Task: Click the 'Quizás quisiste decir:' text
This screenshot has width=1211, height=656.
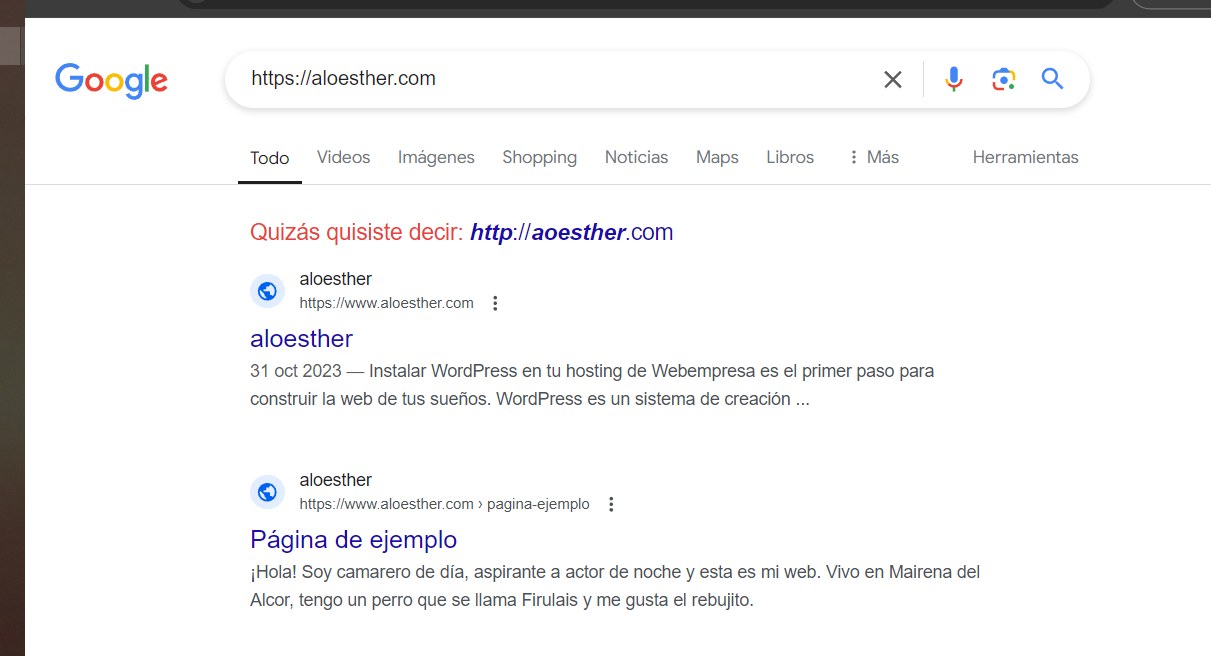Action: (x=357, y=232)
